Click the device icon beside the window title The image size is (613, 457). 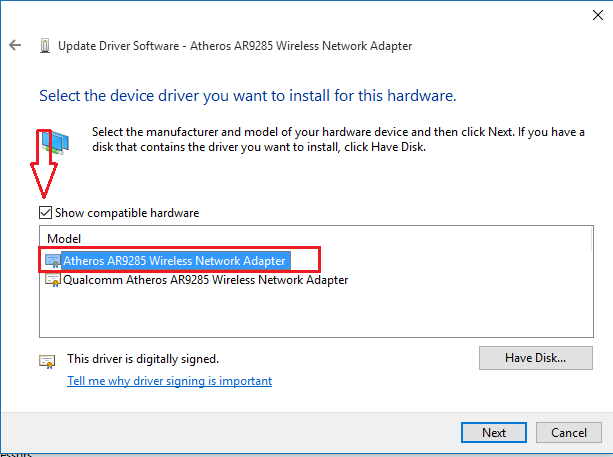click(x=45, y=45)
